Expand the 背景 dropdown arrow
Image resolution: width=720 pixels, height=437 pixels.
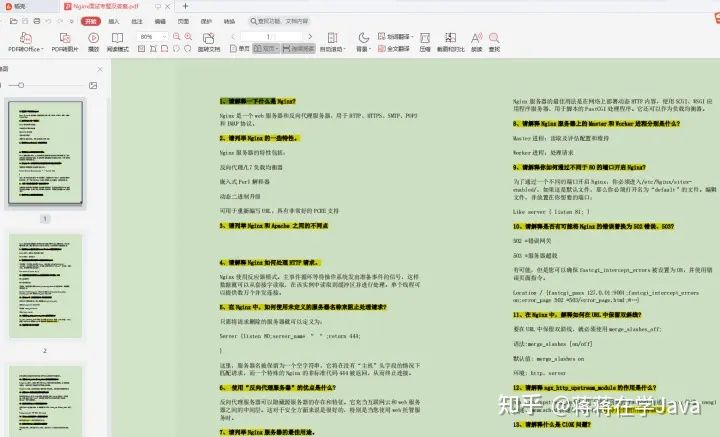point(370,50)
